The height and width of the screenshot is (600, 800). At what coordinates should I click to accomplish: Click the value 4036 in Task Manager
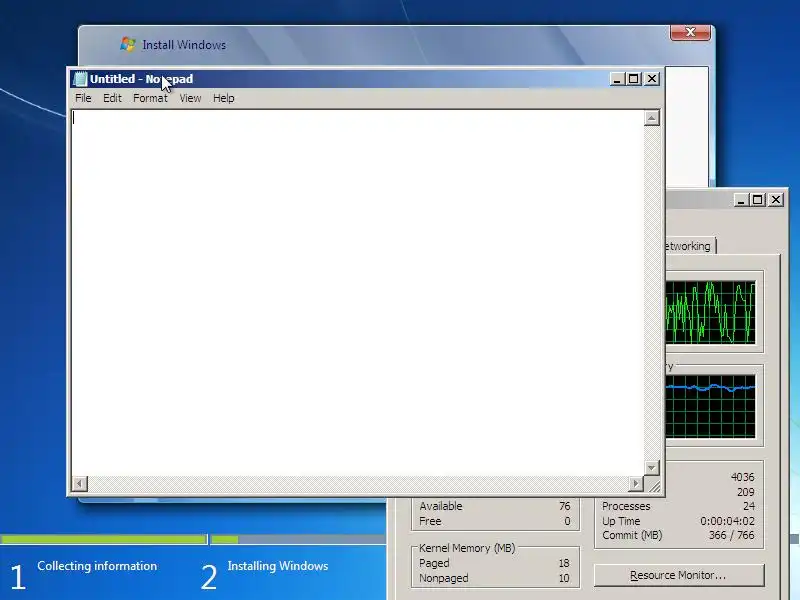tap(742, 477)
